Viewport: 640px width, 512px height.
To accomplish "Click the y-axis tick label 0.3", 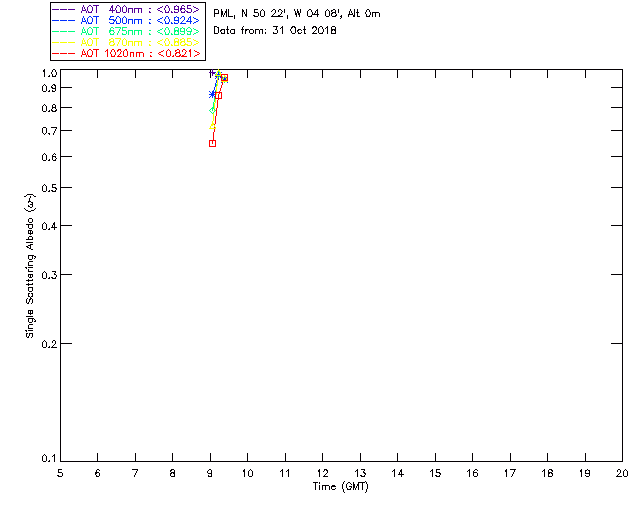I will point(49,275).
